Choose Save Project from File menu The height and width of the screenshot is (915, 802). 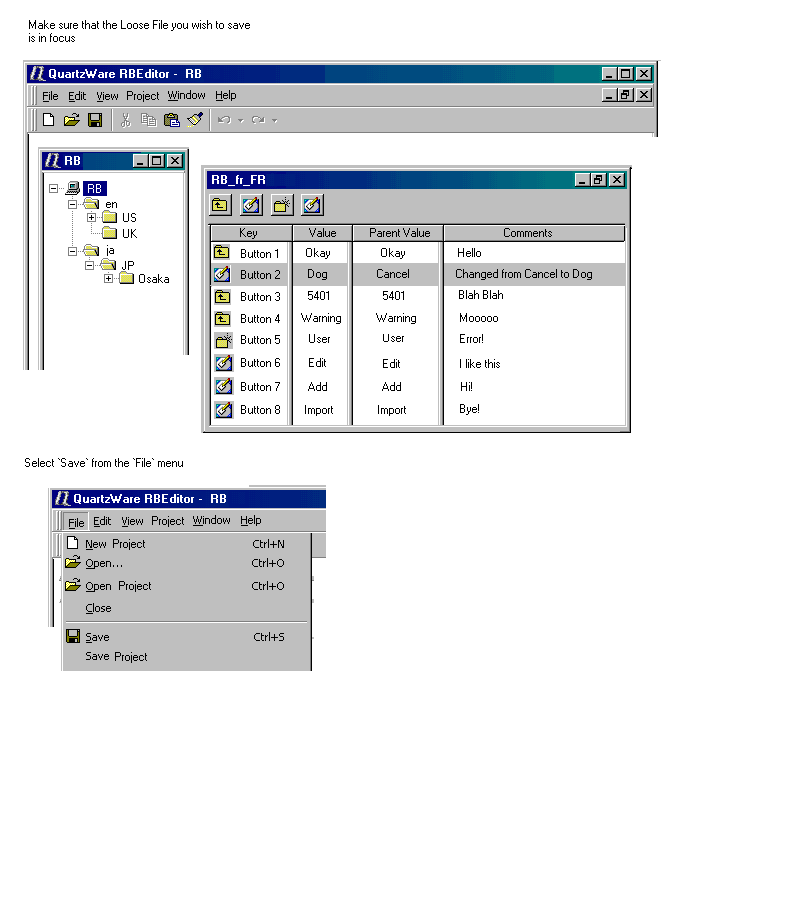pos(186,656)
